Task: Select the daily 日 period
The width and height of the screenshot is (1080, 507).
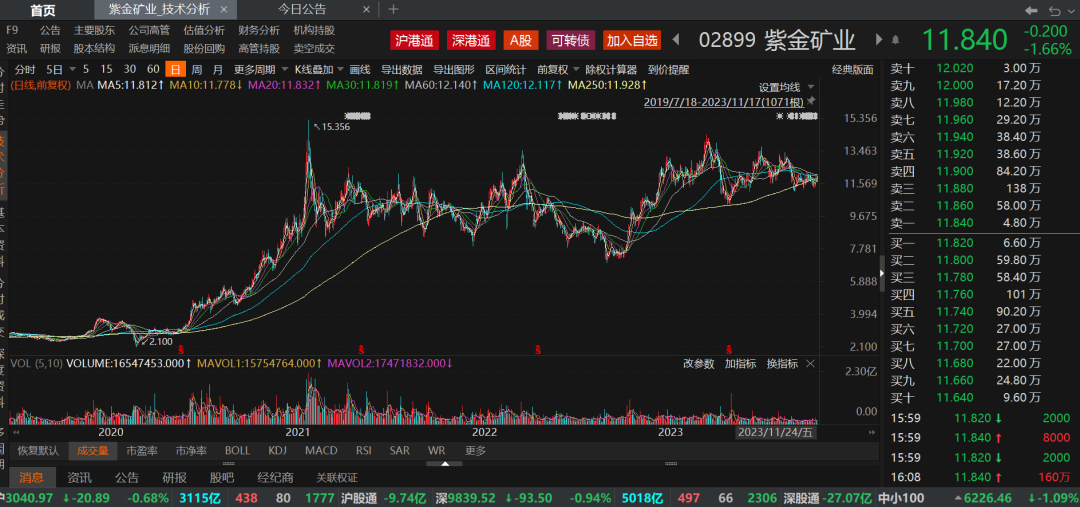Action: 176,70
